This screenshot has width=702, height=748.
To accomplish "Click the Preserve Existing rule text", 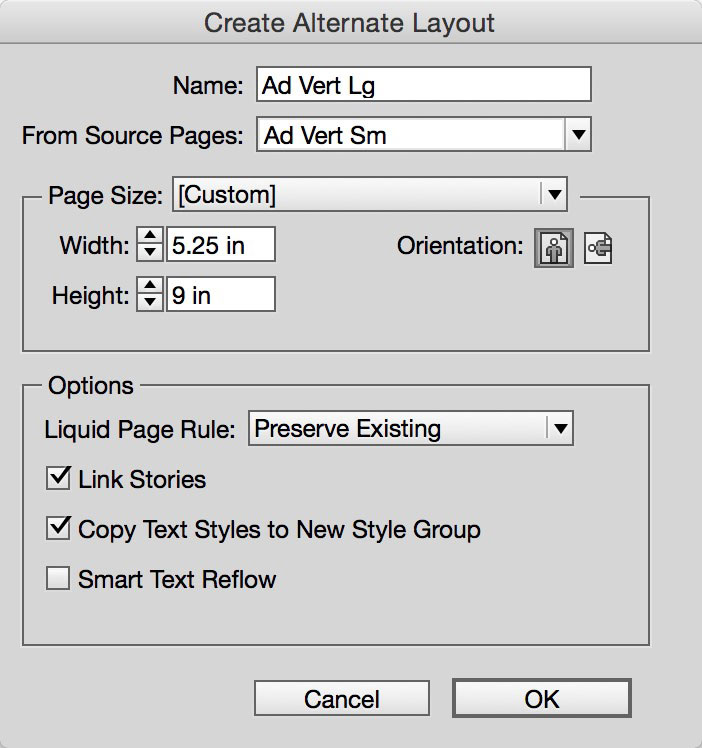I will click(348, 429).
